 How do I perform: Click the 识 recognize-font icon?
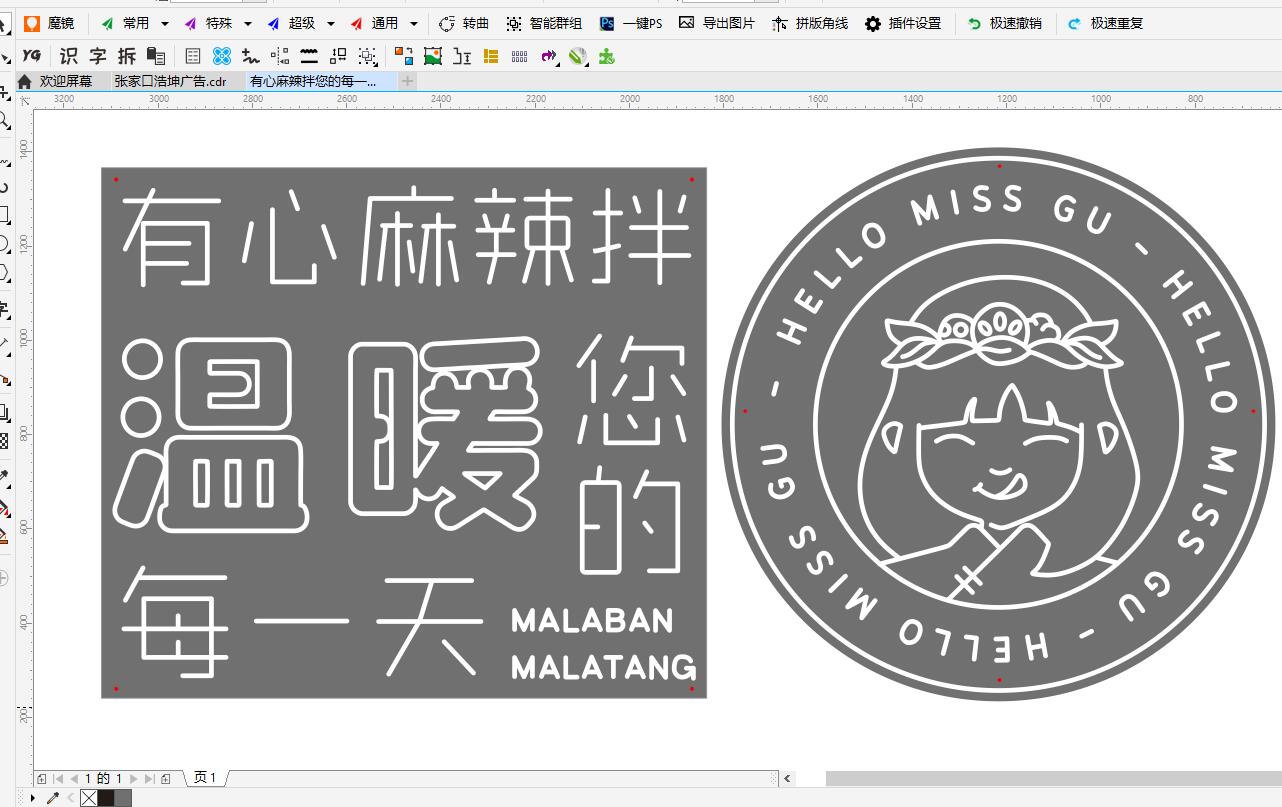(69, 56)
